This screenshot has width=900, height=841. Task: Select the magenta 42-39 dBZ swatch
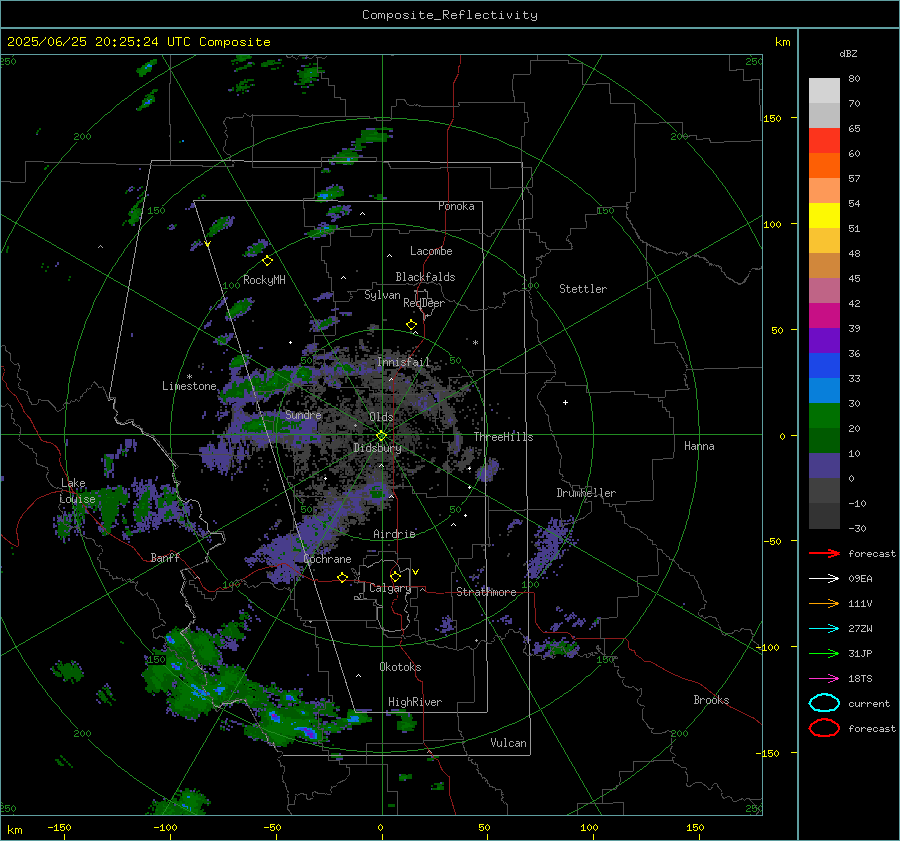(824, 315)
